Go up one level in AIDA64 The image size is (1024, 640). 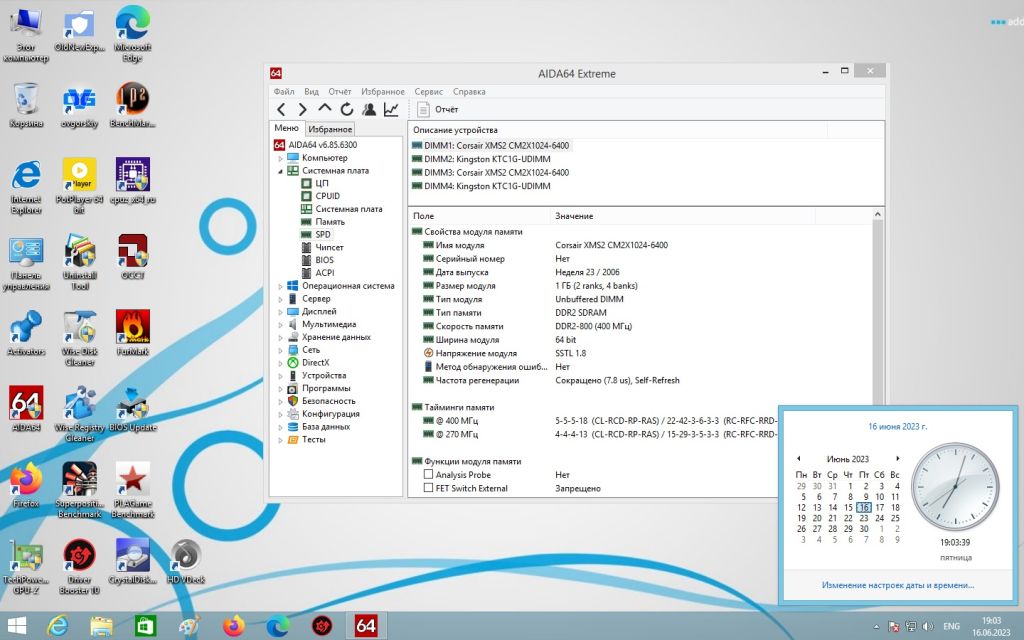tap(325, 108)
